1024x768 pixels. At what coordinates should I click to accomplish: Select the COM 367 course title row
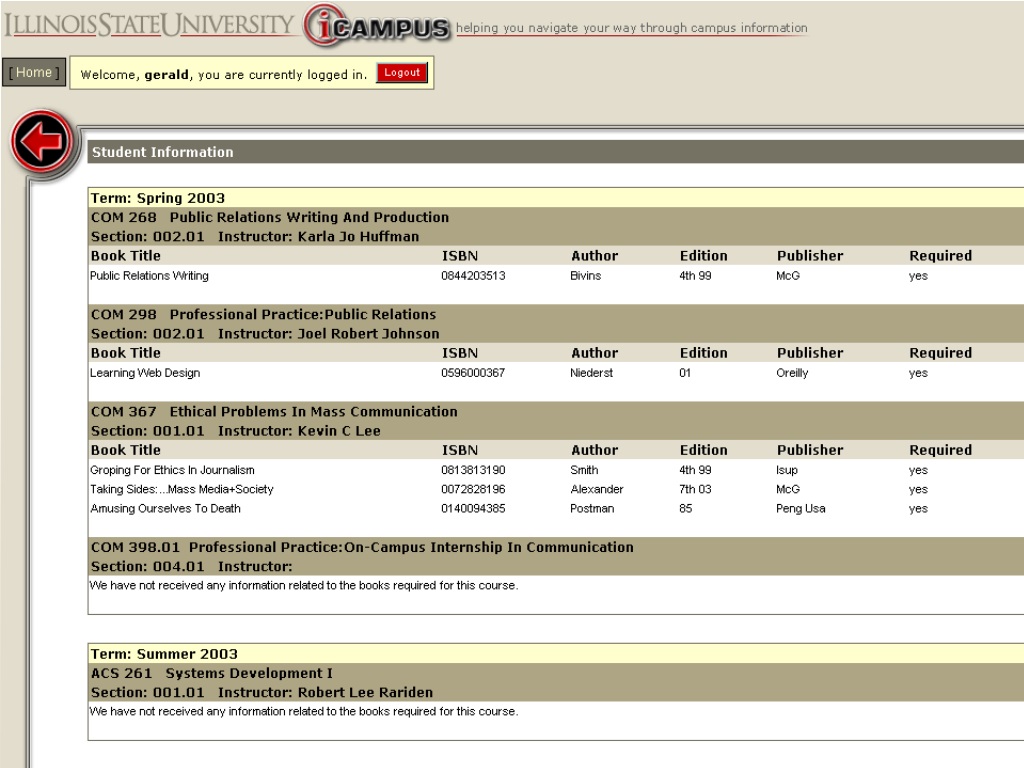tap(556, 411)
